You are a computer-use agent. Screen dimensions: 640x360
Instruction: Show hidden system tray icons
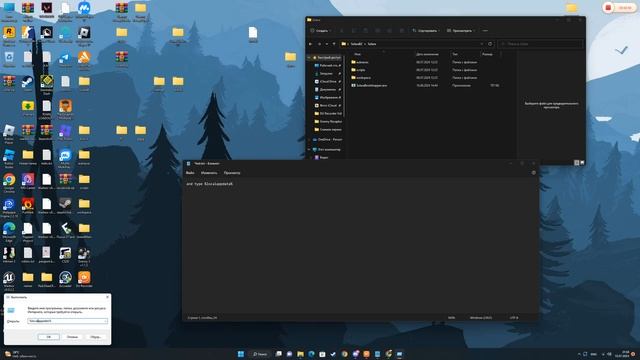579,354
